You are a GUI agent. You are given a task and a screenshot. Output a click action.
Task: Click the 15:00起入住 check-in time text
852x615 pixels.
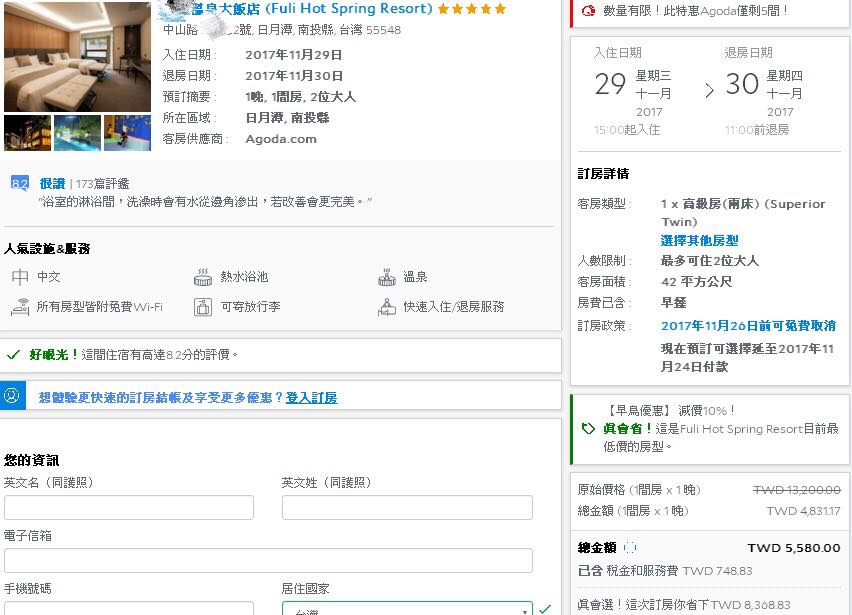point(627,130)
